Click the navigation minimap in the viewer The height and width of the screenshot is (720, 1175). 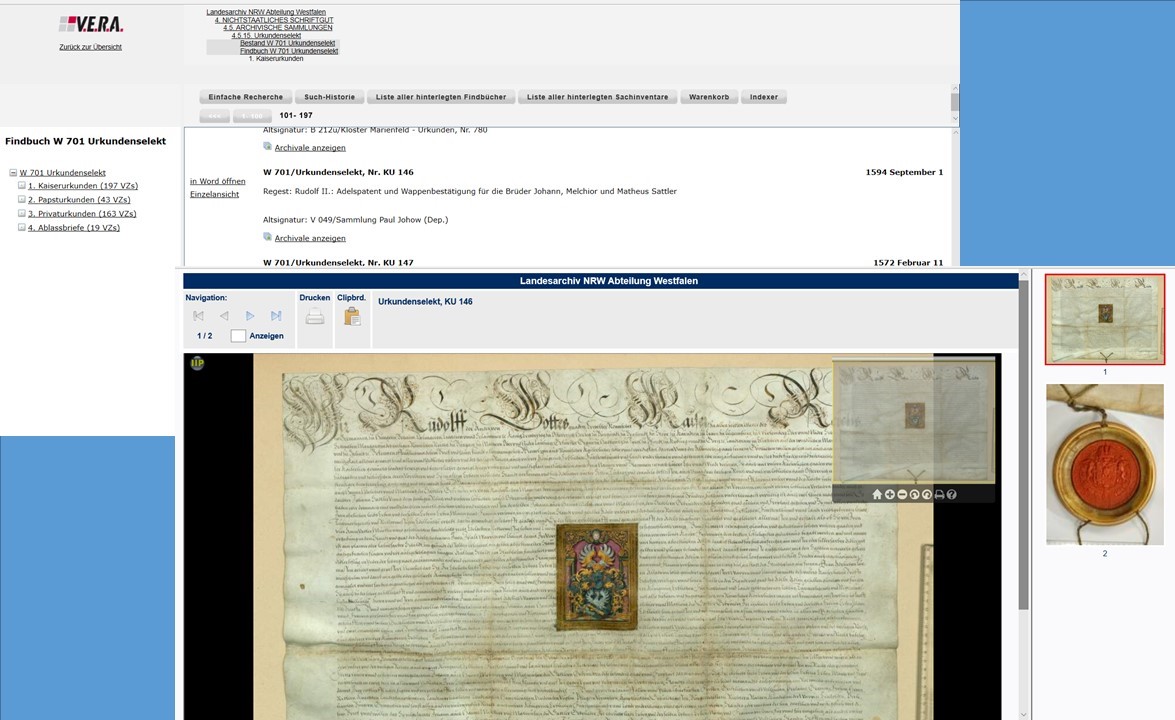coord(914,420)
